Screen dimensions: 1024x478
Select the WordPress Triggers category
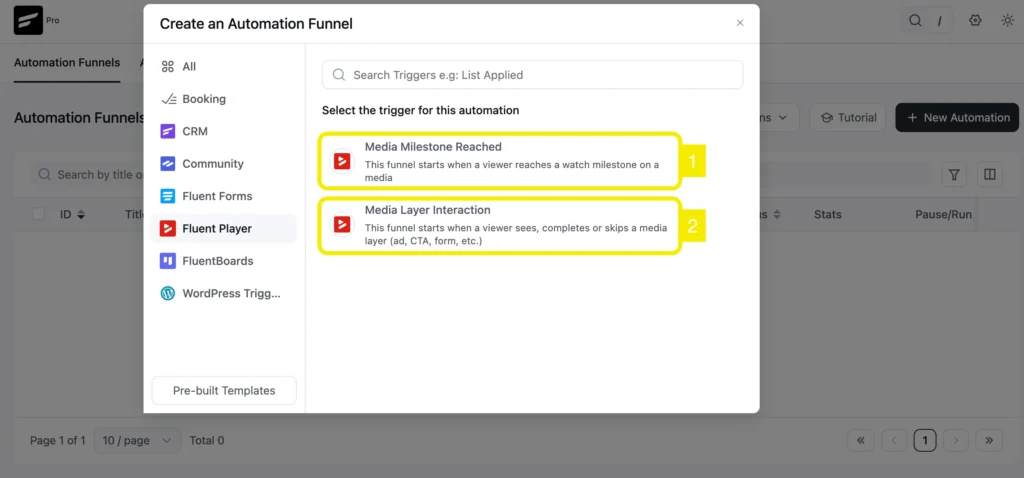coord(223,293)
